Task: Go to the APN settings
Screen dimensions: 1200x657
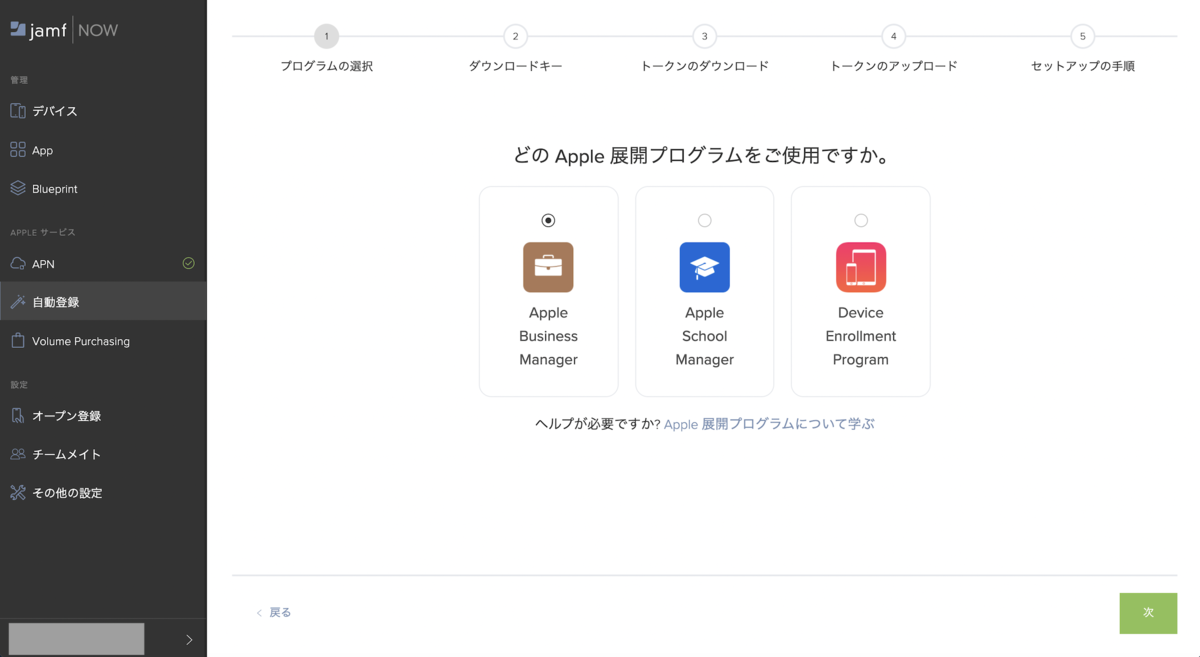Action: [43, 263]
